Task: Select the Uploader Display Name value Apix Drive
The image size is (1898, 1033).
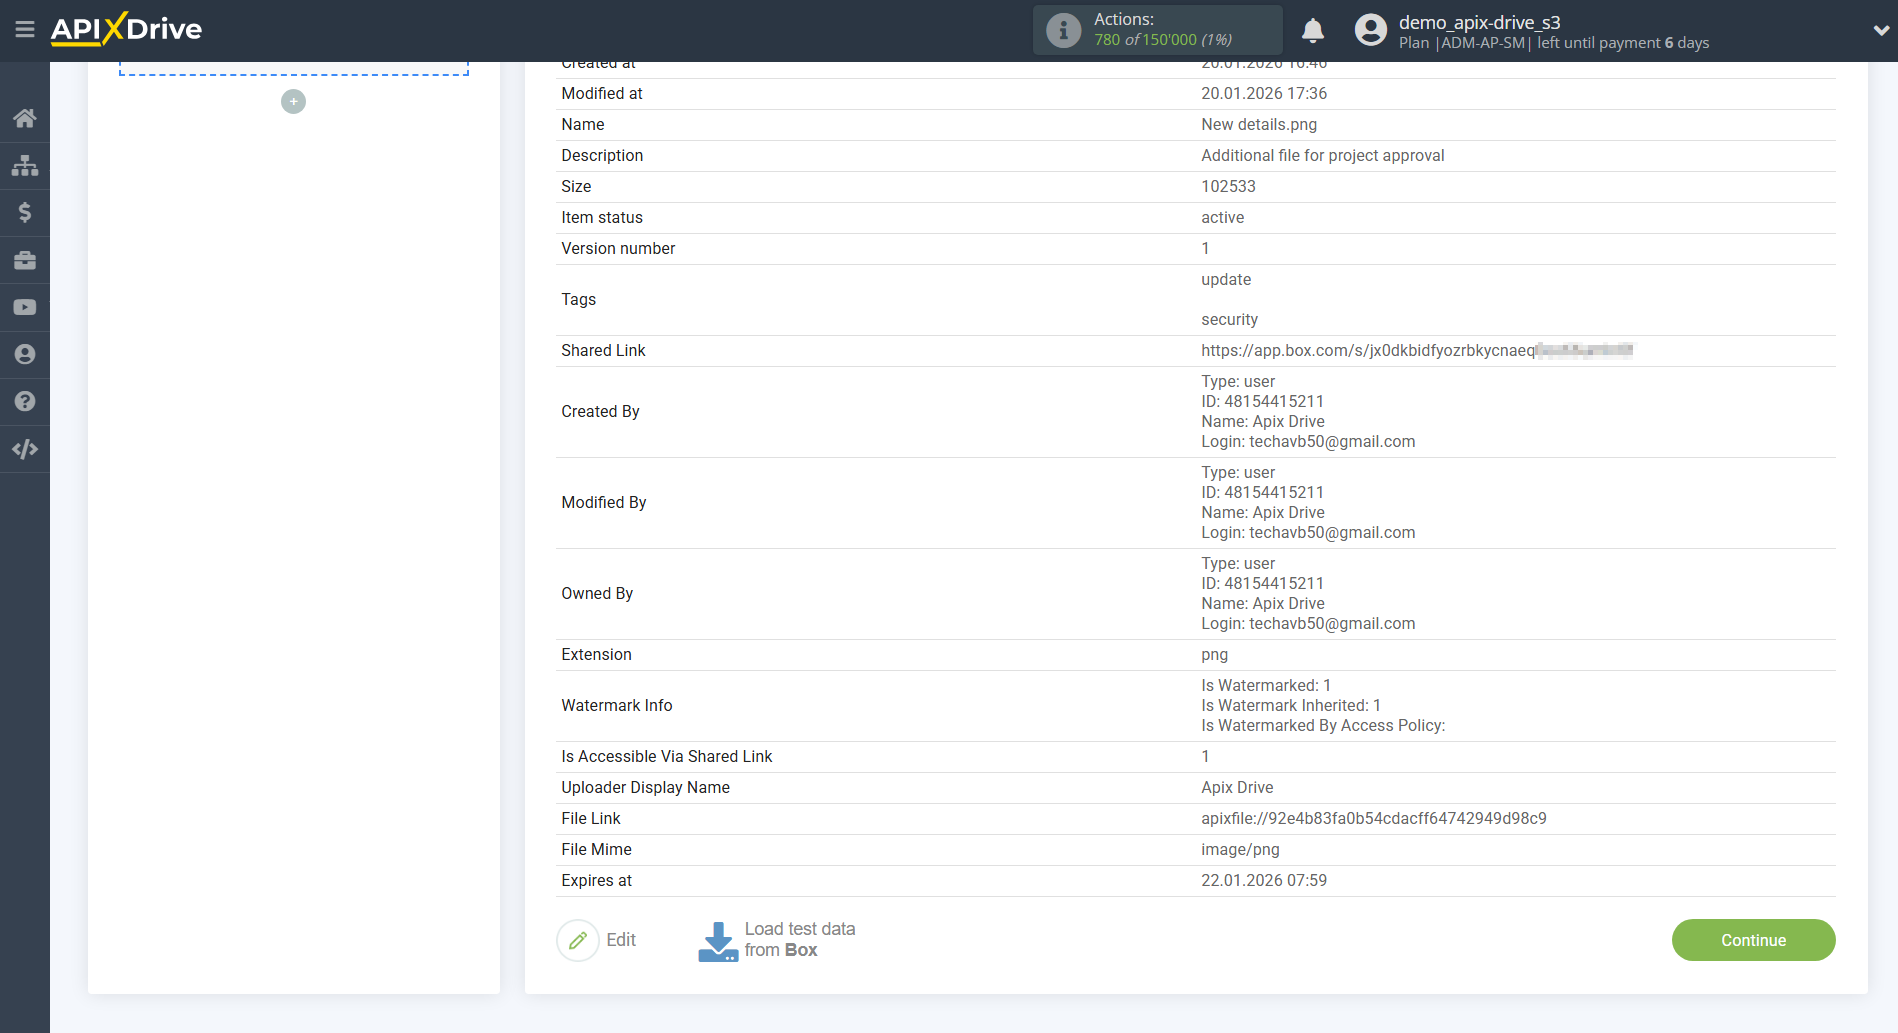Action: pos(1237,787)
